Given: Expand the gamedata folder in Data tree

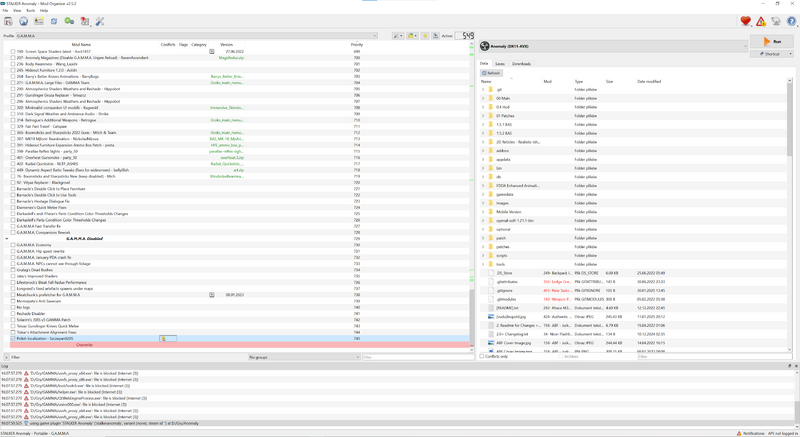Looking at the screenshot, I should (x=483, y=195).
